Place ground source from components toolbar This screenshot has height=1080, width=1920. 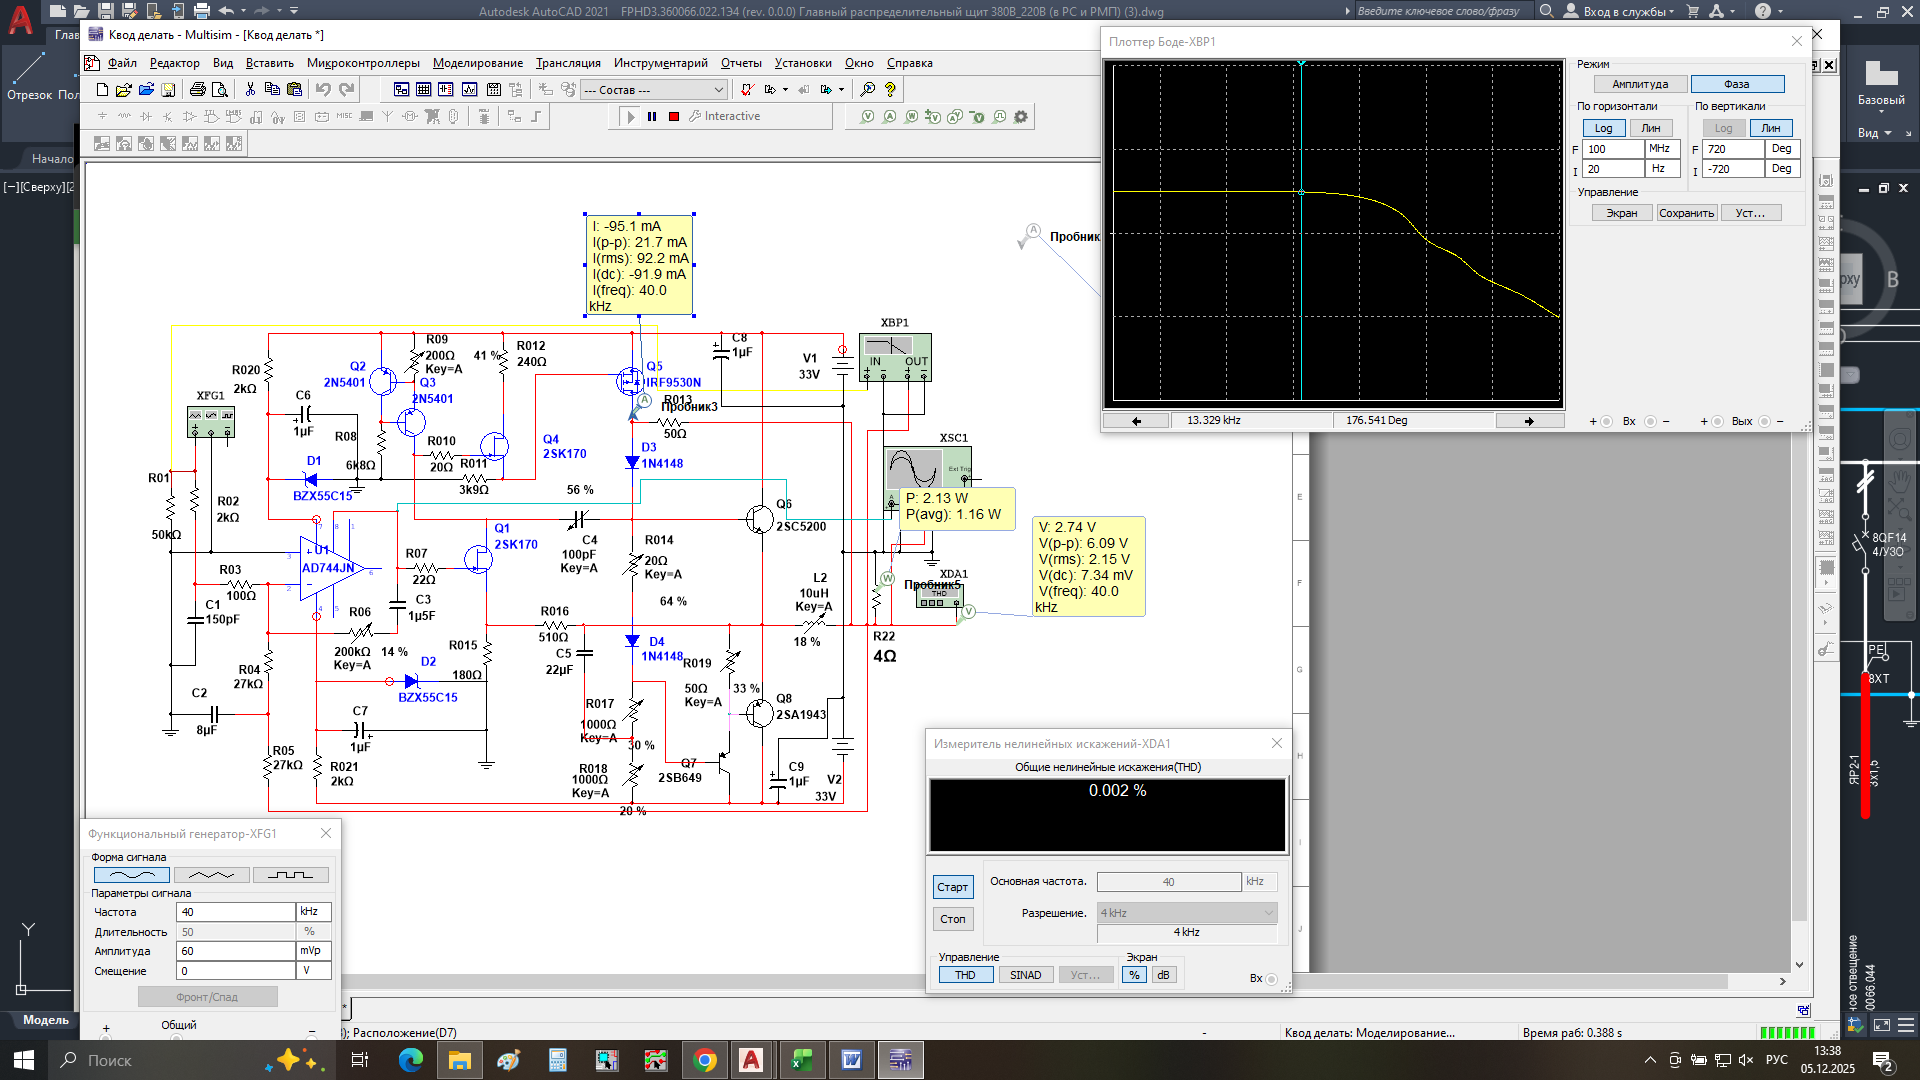(102, 117)
